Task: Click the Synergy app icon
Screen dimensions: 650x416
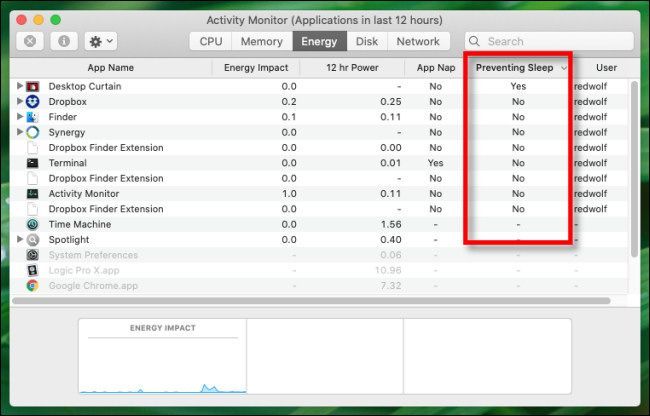Action: [32, 132]
